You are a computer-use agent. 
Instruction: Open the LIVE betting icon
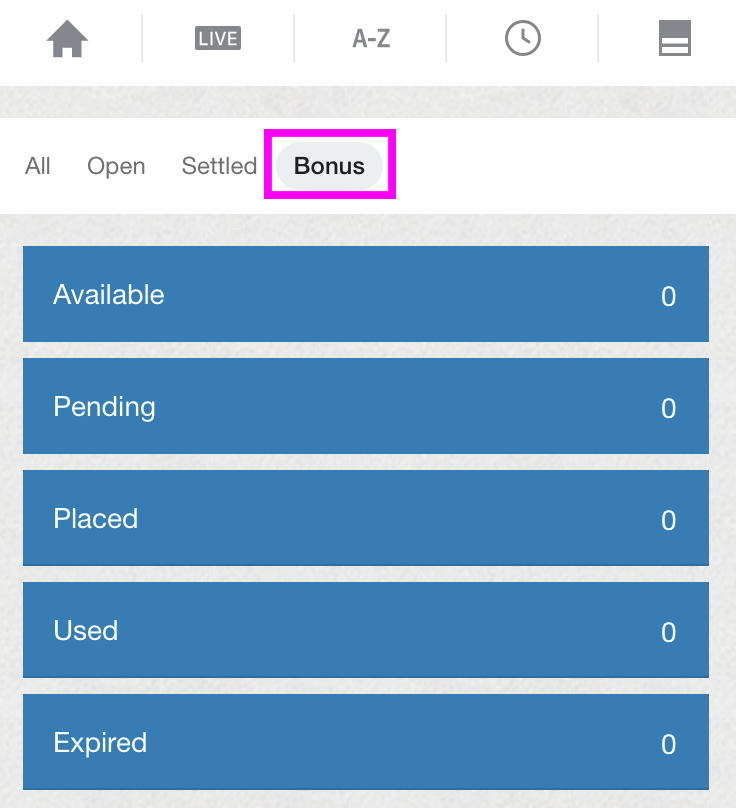pos(218,38)
